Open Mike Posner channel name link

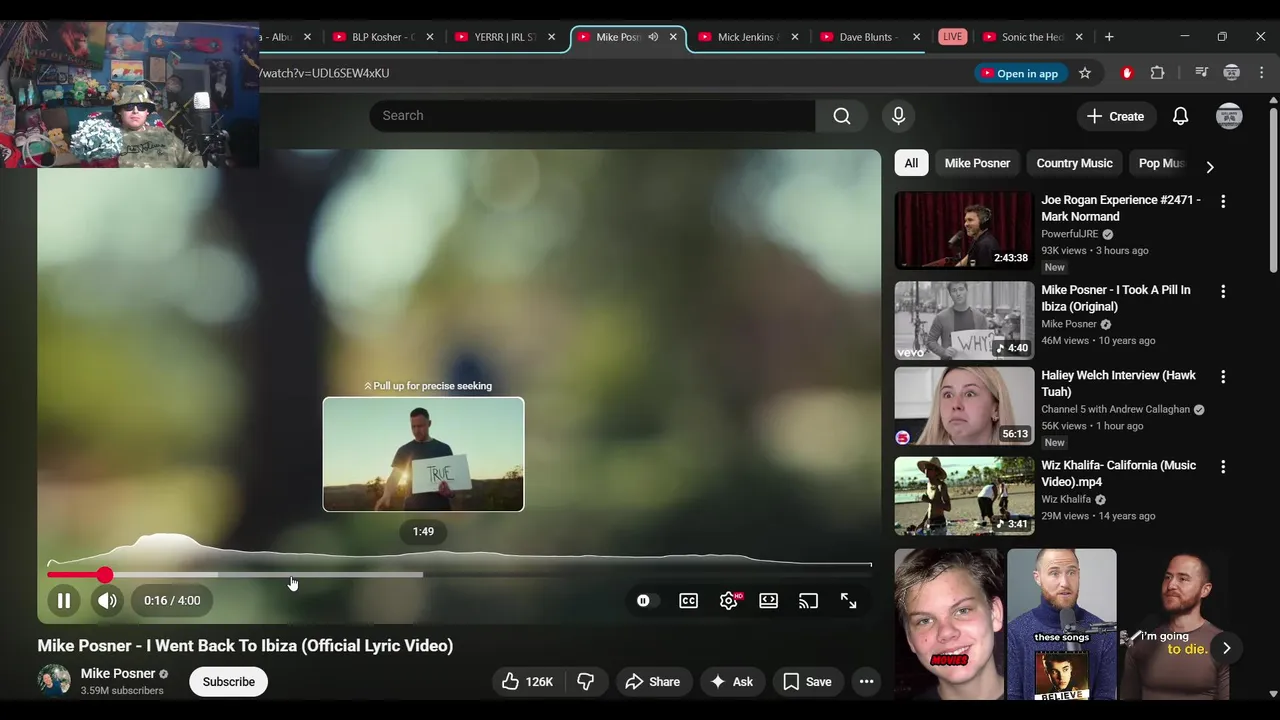pyautogui.click(x=118, y=674)
